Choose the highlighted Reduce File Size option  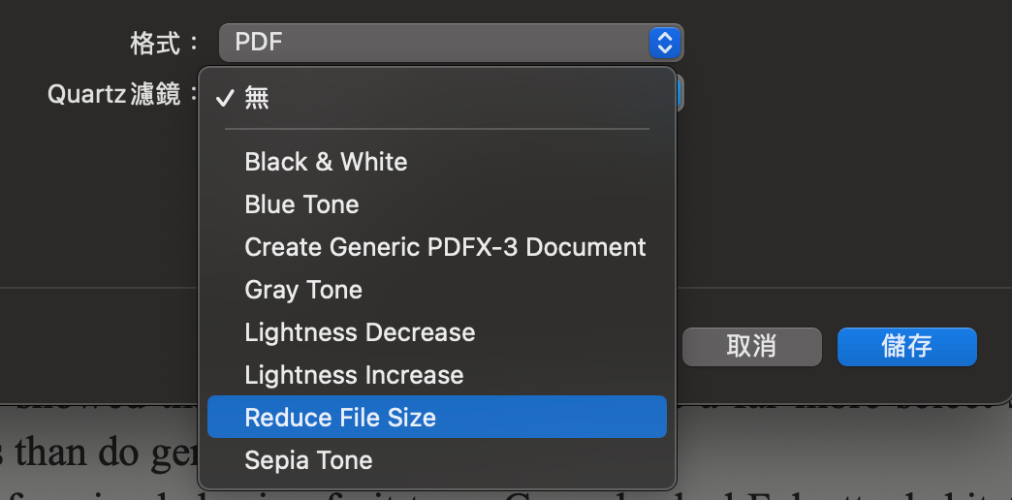(340, 417)
